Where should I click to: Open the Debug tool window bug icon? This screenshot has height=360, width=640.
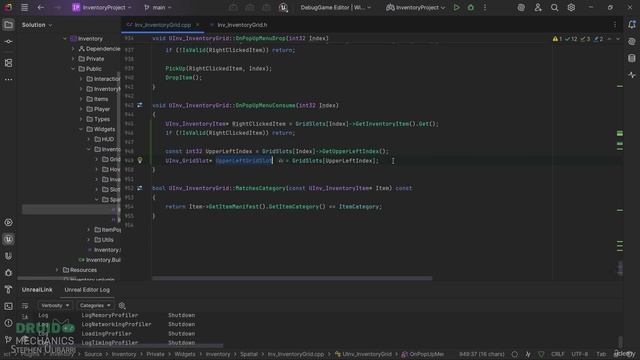8,273
